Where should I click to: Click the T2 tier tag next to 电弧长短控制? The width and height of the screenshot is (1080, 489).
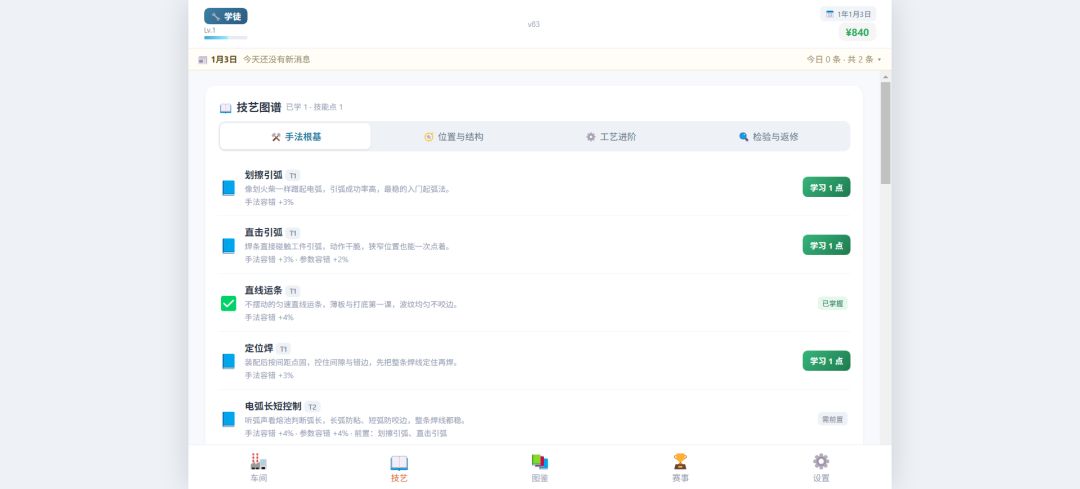point(313,406)
